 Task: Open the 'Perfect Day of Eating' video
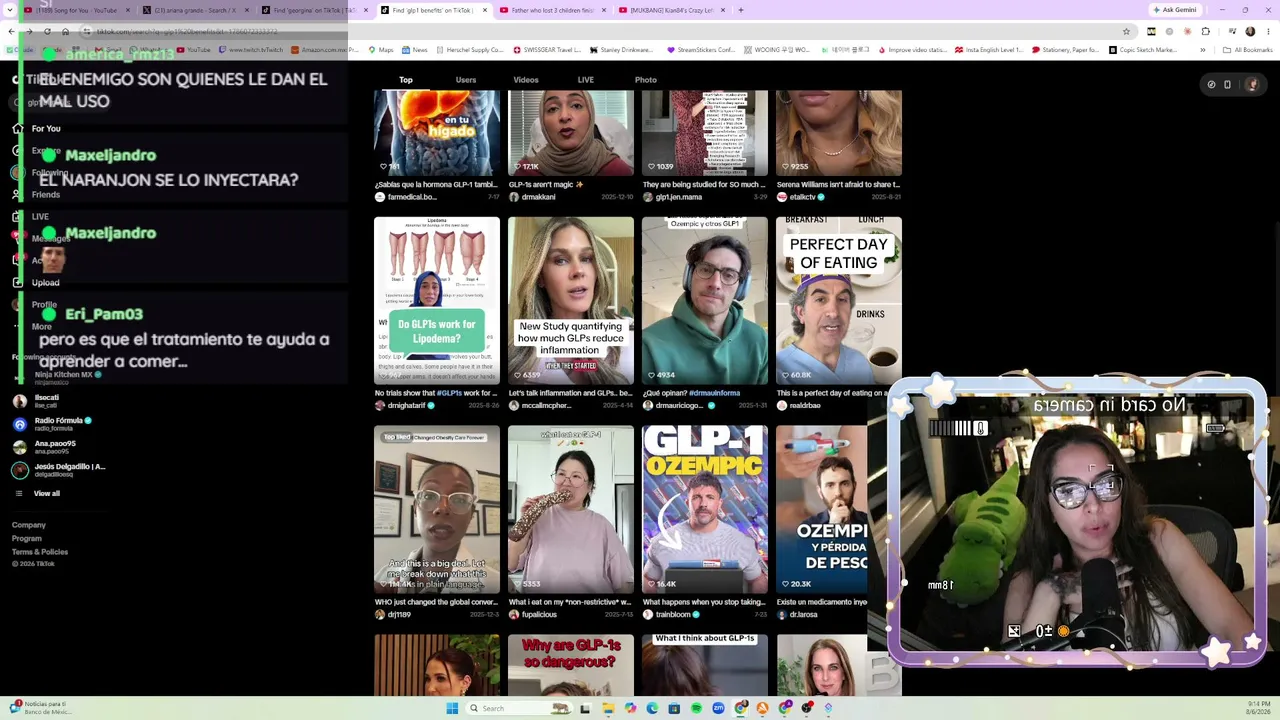click(x=839, y=301)
